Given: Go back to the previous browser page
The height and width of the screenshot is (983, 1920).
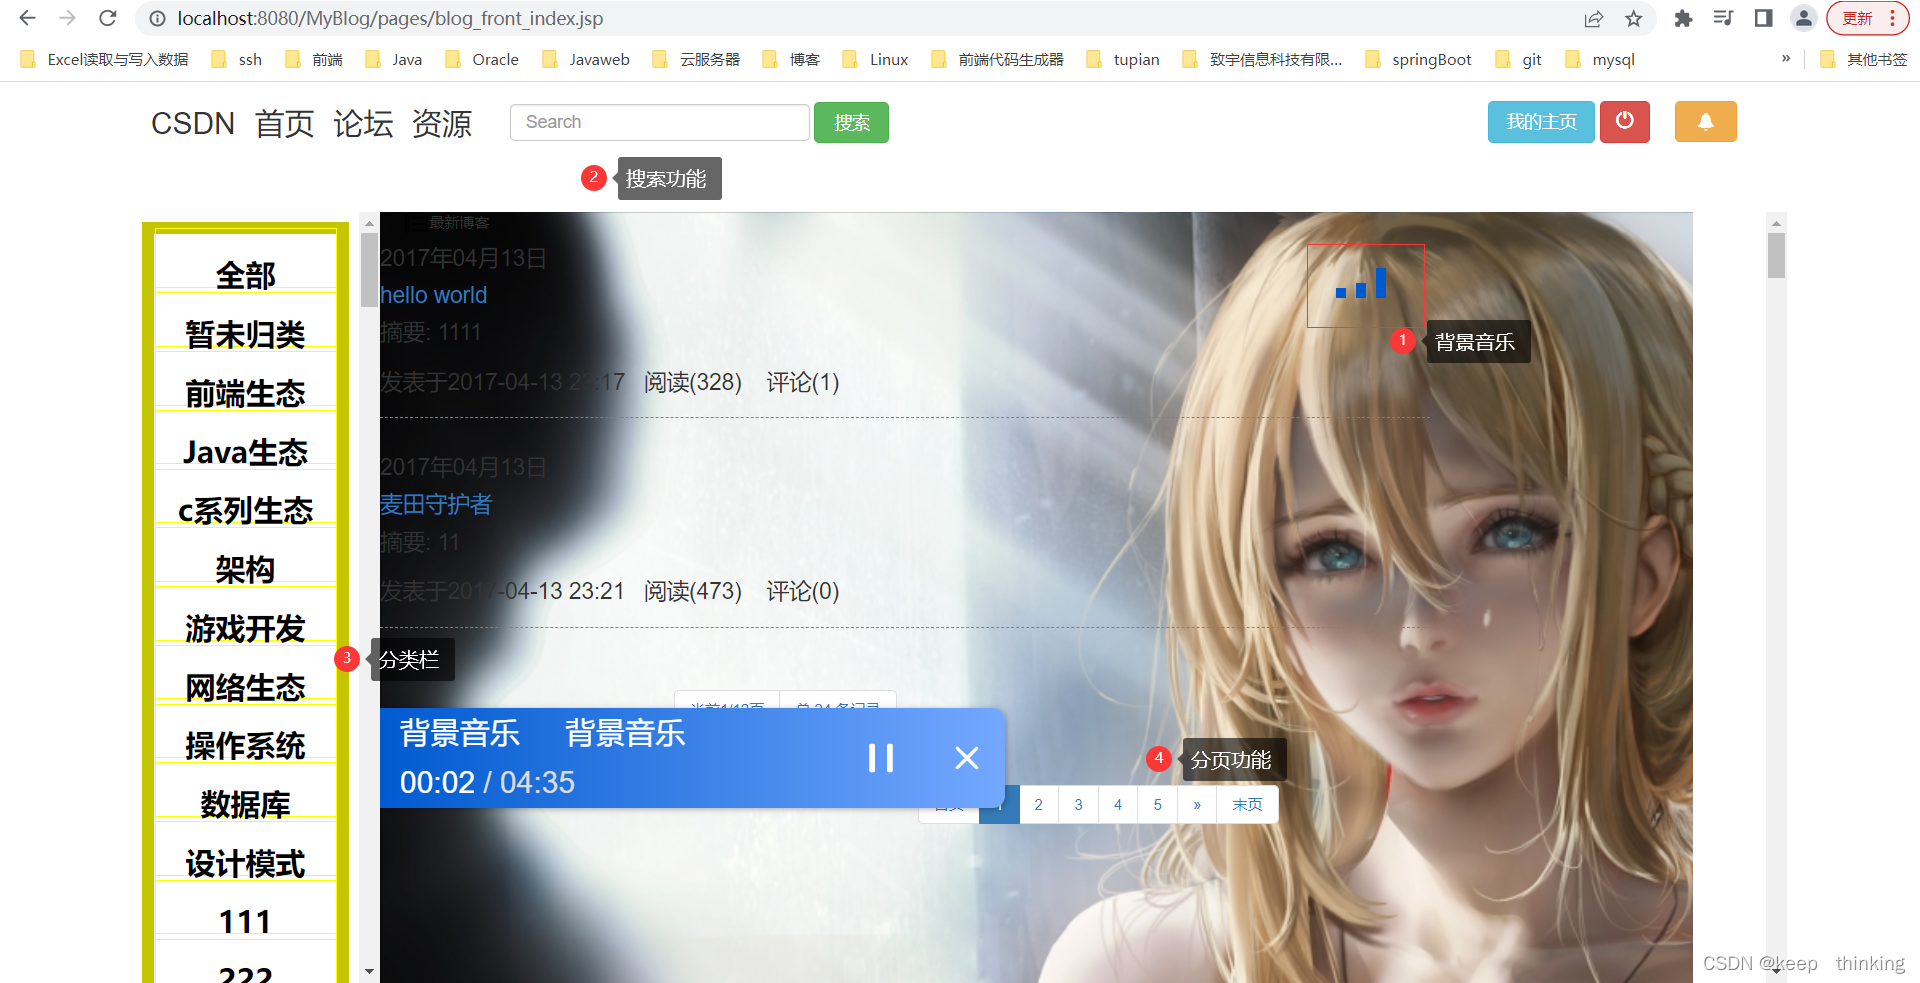Looking at the screenshot, I should click(27, 18).
